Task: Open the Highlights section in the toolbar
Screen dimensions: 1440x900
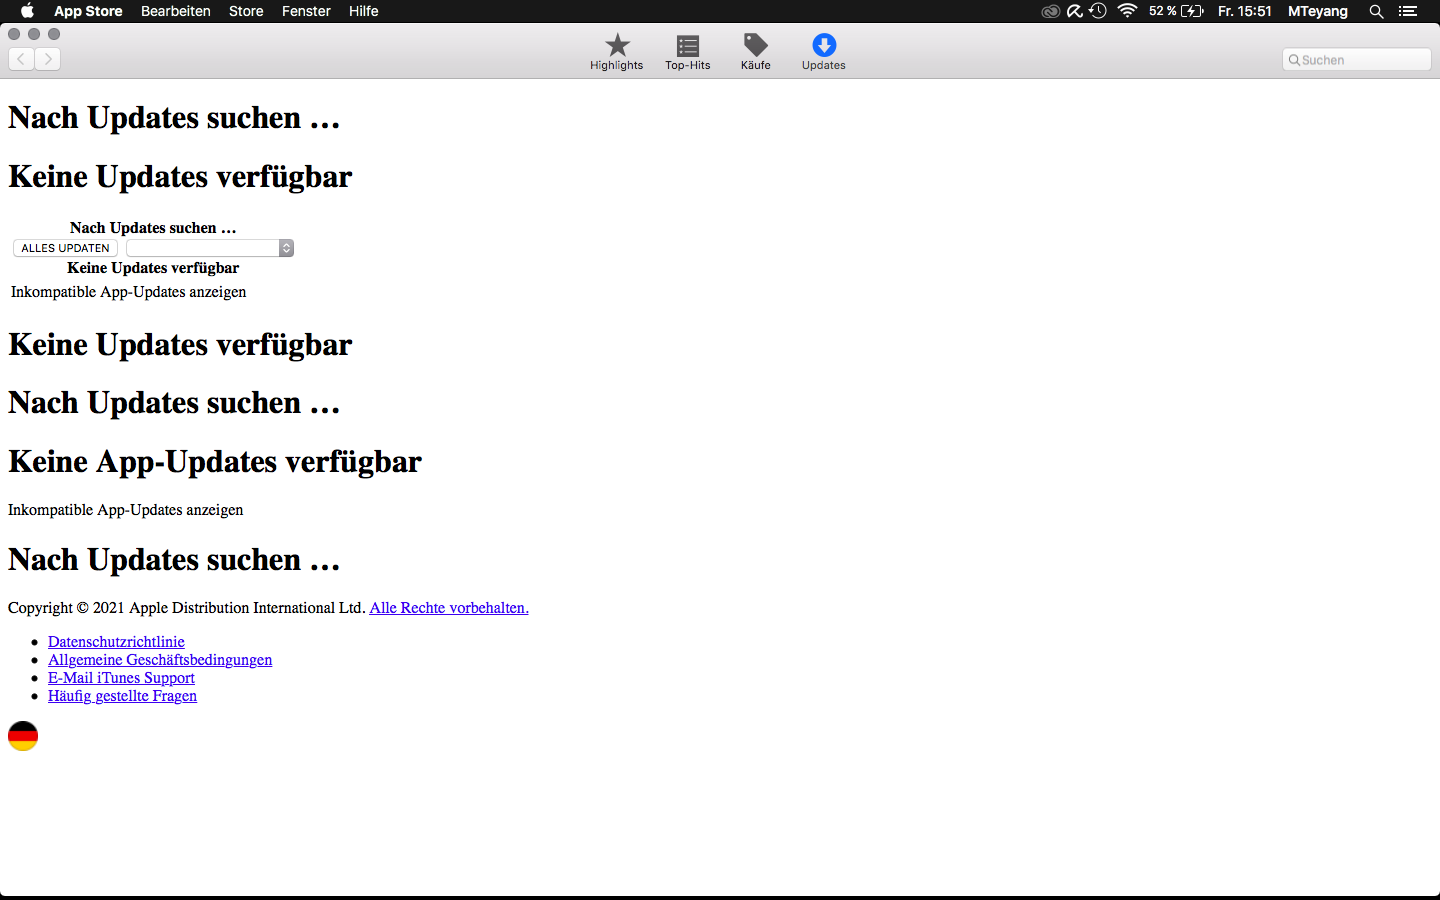Action: click(x=617, y=52)
